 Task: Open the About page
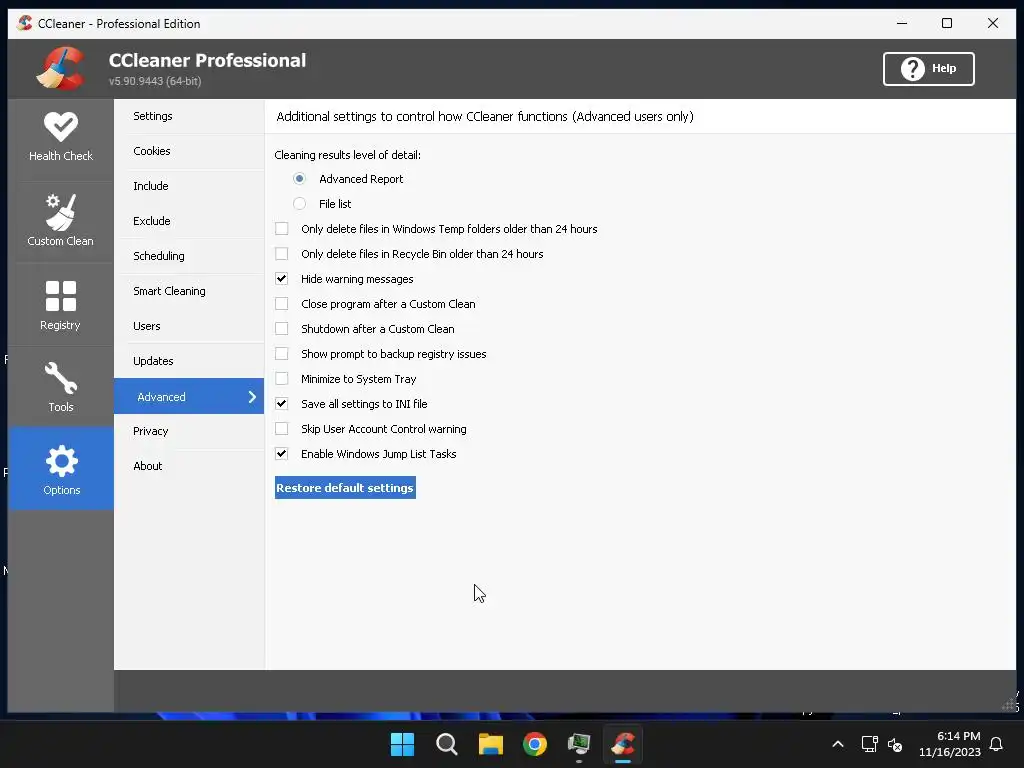pos(189,466)
